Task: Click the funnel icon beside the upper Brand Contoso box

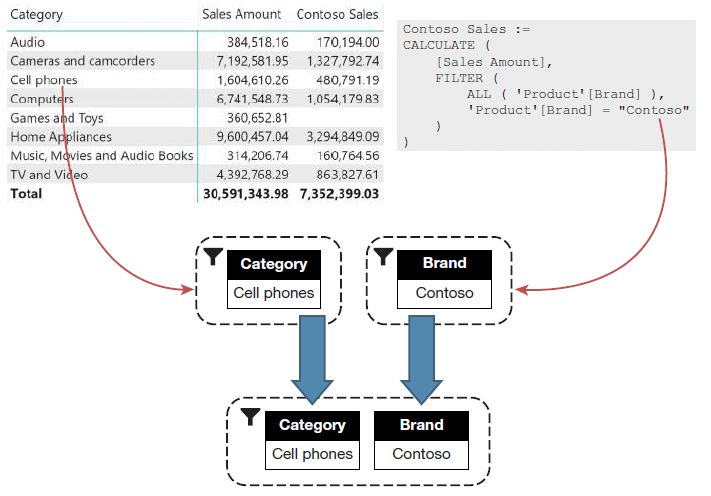Action: pyautogui.click(x=383, y=256)
